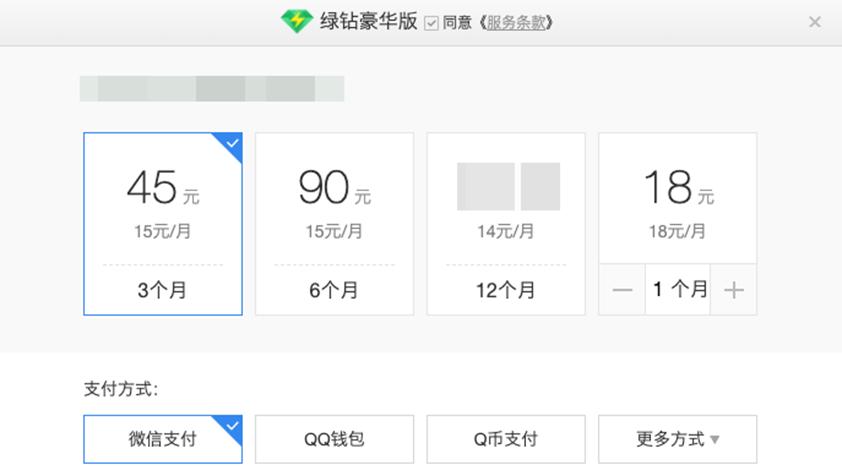
Task: Select the 45元 3个月 plan card
Action: [163, 223]
